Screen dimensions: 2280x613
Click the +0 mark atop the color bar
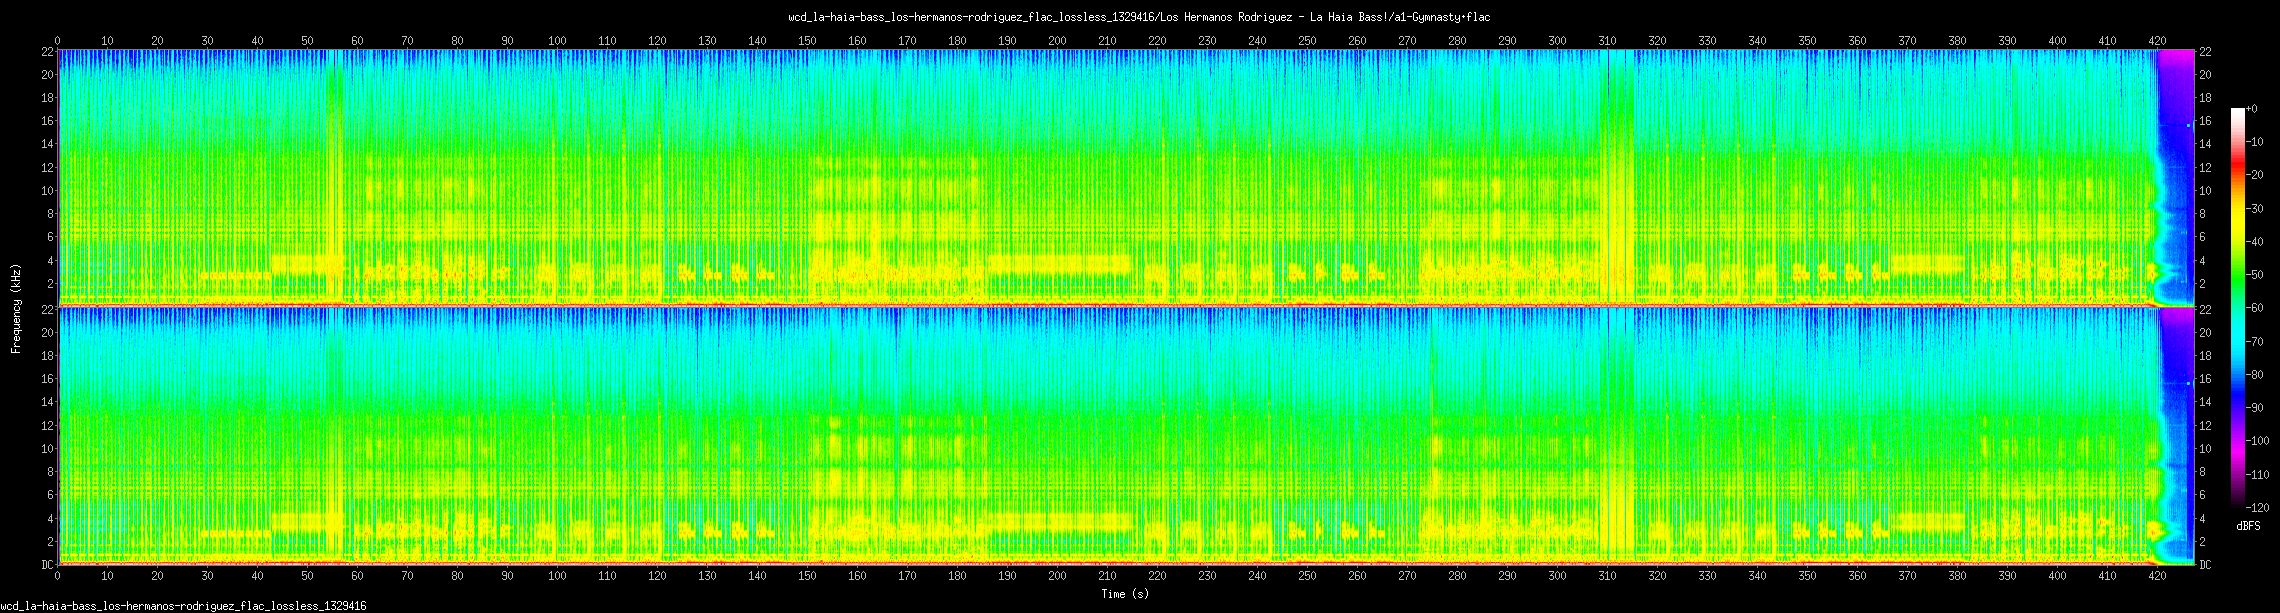pos(2249,108)
